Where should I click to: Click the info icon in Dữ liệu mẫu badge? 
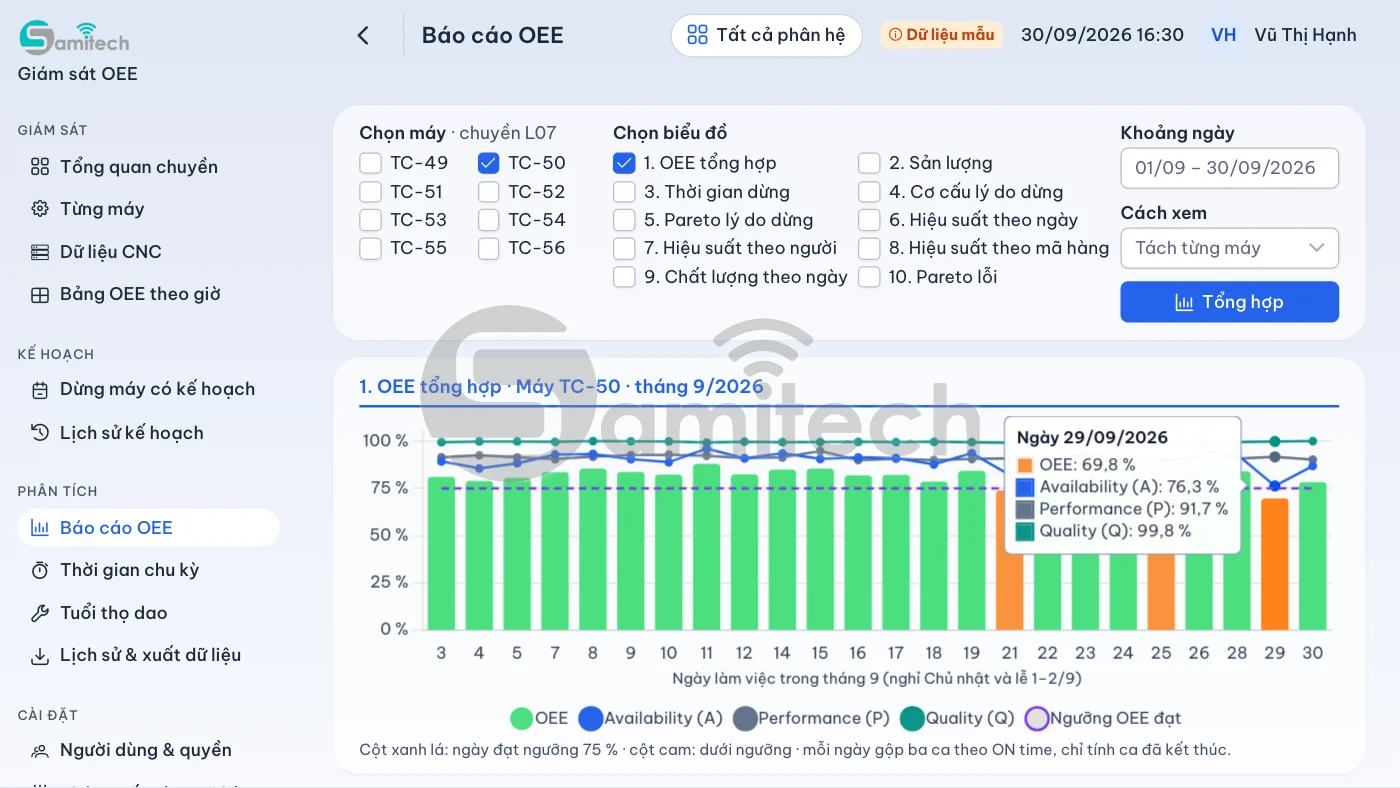(895, 35)
